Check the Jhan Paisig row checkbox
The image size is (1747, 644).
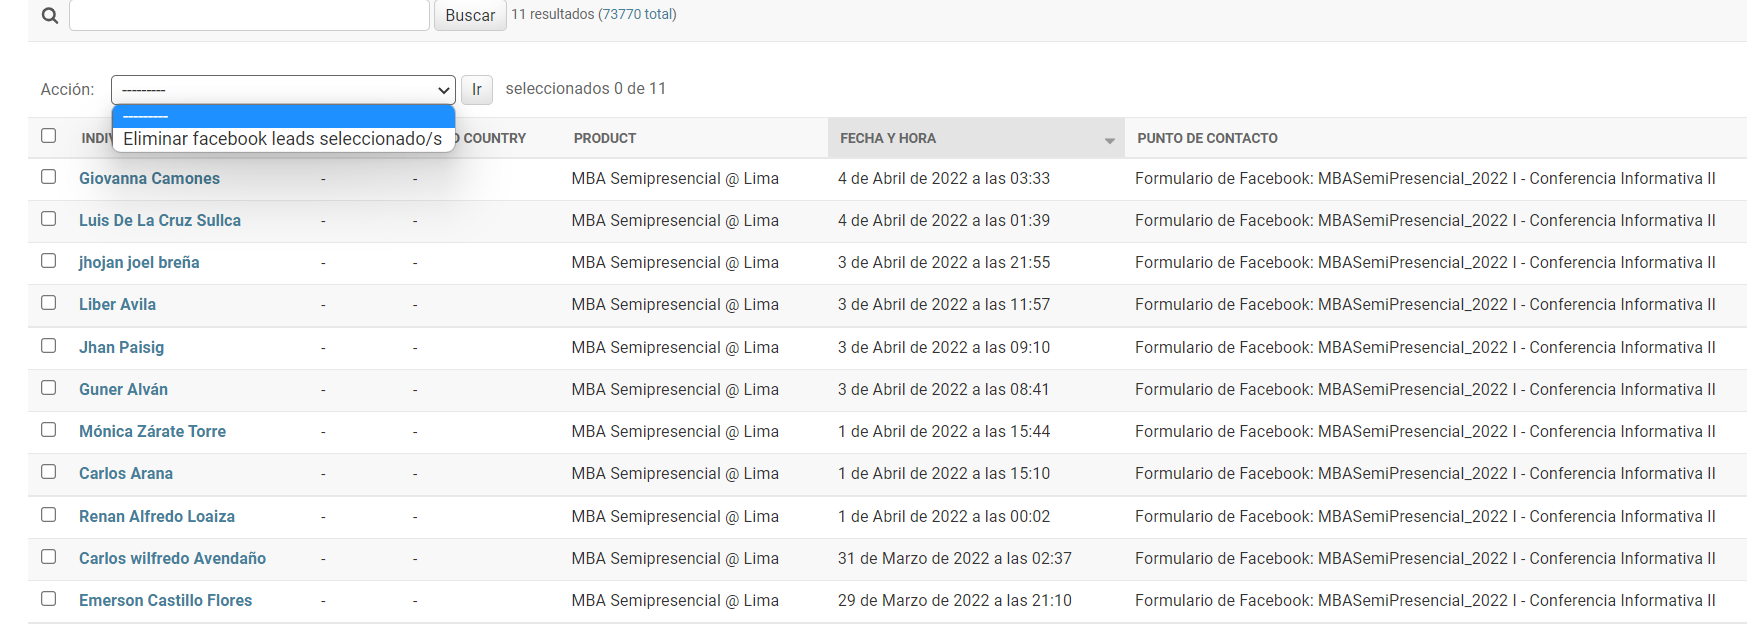[48, 345]
